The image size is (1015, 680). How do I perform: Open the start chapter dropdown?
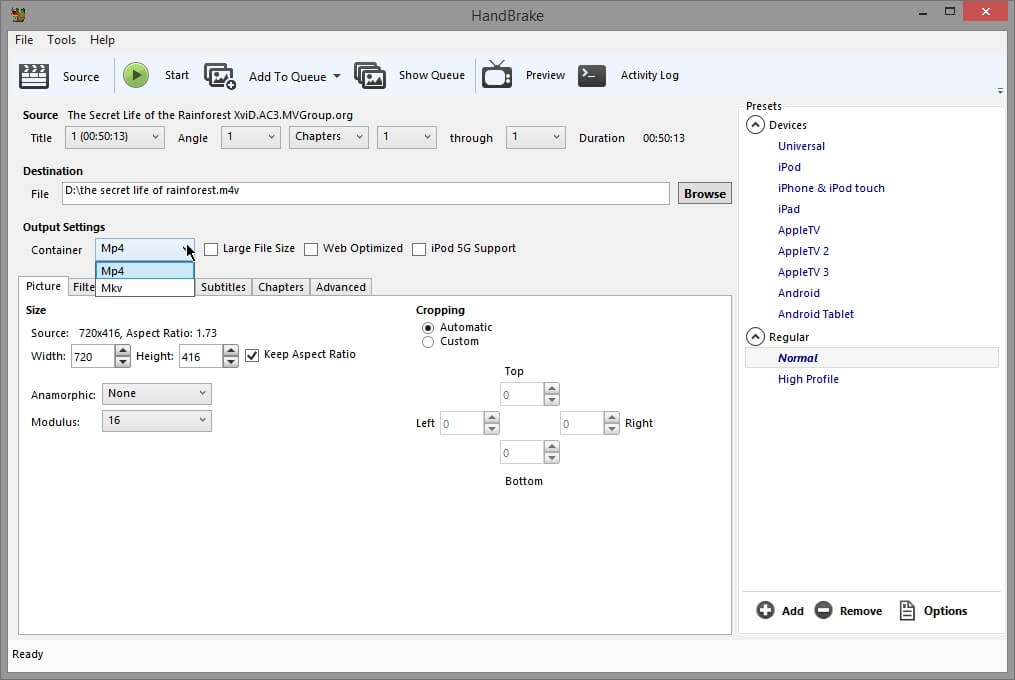[407, 137]
